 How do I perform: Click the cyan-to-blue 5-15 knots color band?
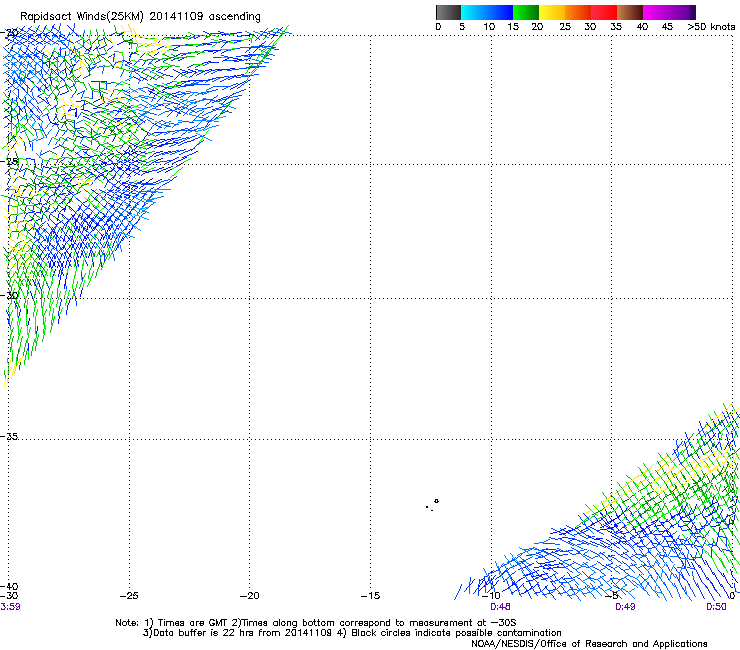(487, 12)
